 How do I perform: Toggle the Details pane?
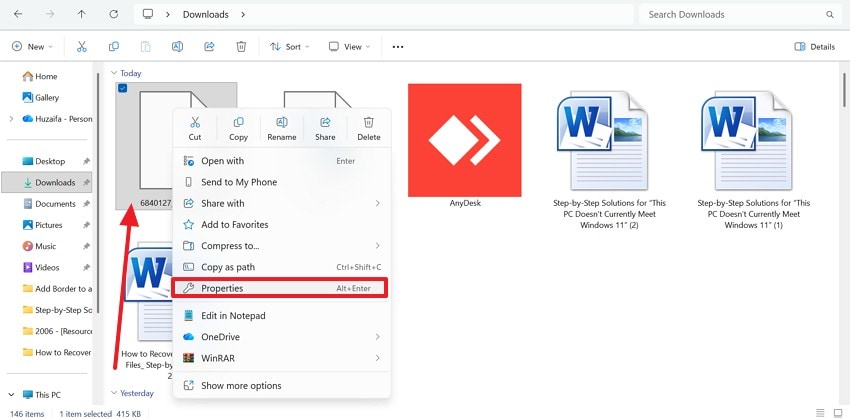(815, 47)
